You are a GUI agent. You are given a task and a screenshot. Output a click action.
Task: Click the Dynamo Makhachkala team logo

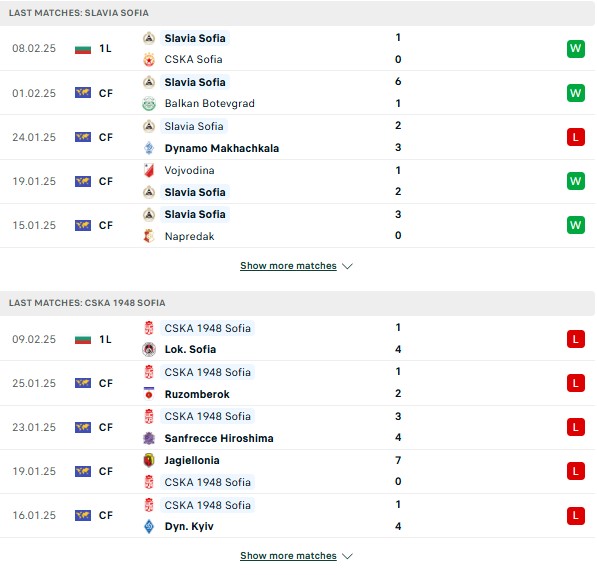(149, 148)
